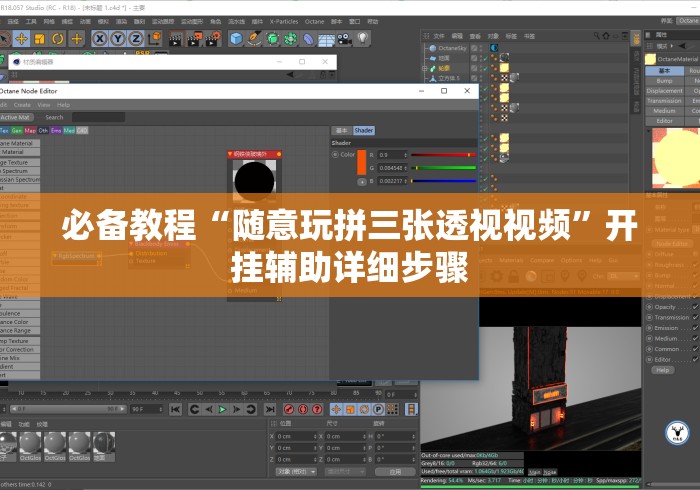This screenshot has width=700, height=490.
Task: Select the Color radio button in Shader panel
Action: 335,154
